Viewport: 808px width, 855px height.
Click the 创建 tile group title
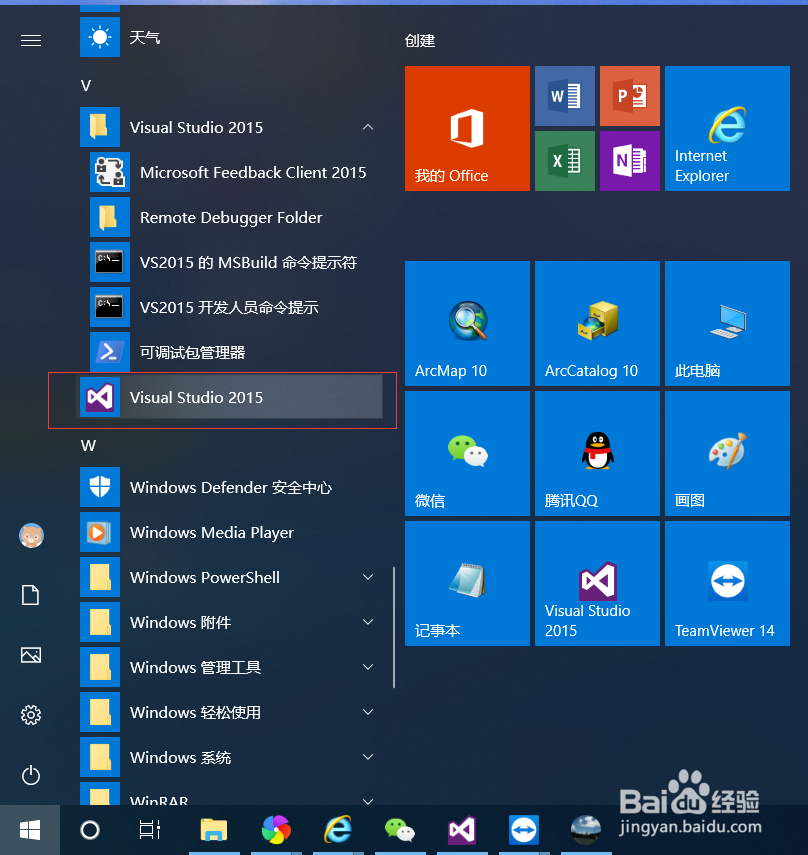(420, 41)
